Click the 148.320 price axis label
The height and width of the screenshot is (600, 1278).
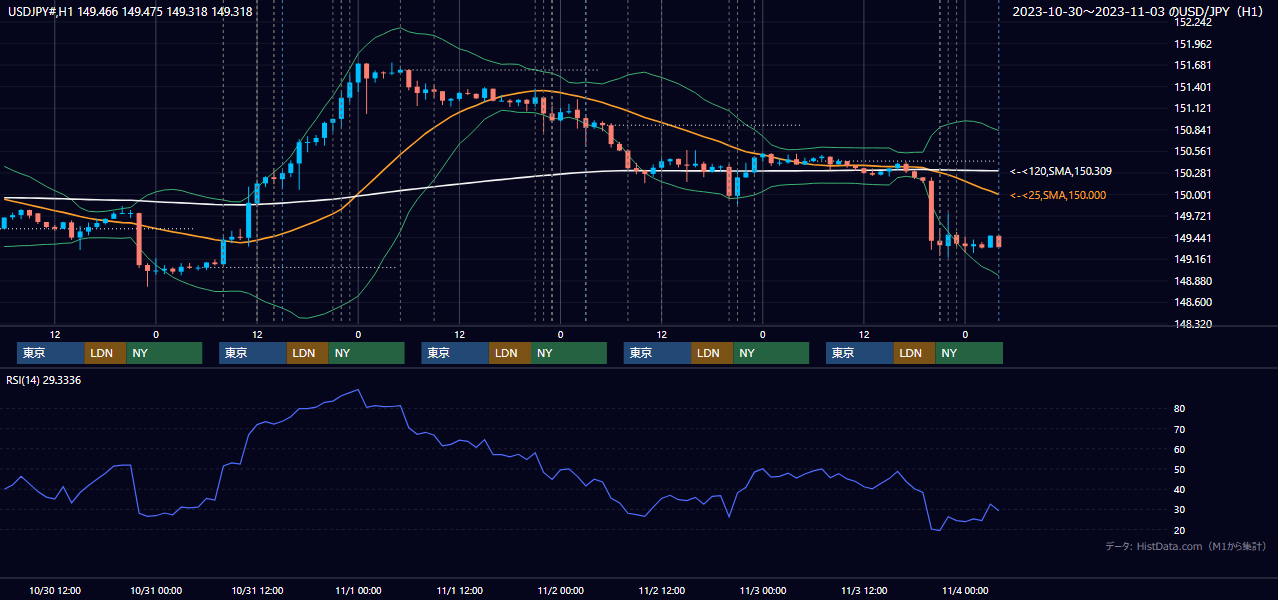pyautogui.click(x=1193, y=324)
